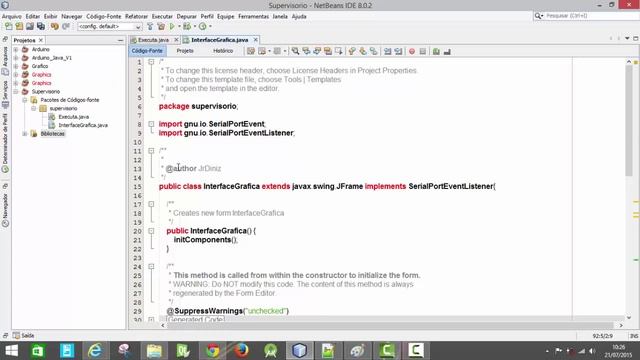Screen dimensions: 640x360
Task: Click Clean and Build Project icon
Action: 161,27
